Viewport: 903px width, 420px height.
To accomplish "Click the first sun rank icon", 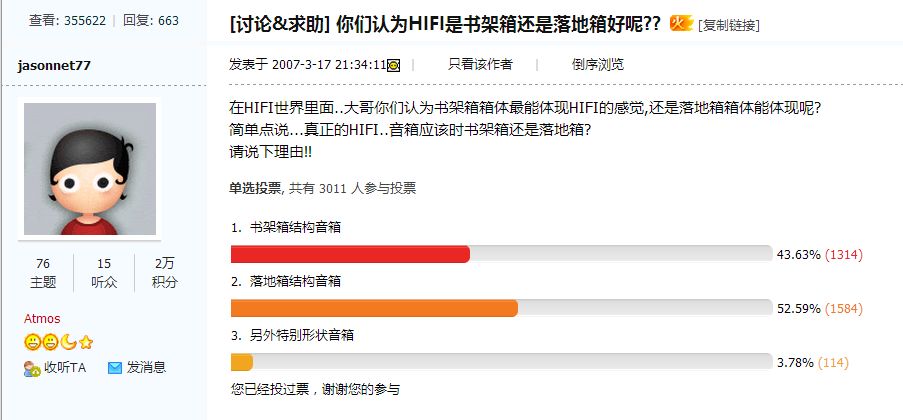I will click(x=31, y=342).
